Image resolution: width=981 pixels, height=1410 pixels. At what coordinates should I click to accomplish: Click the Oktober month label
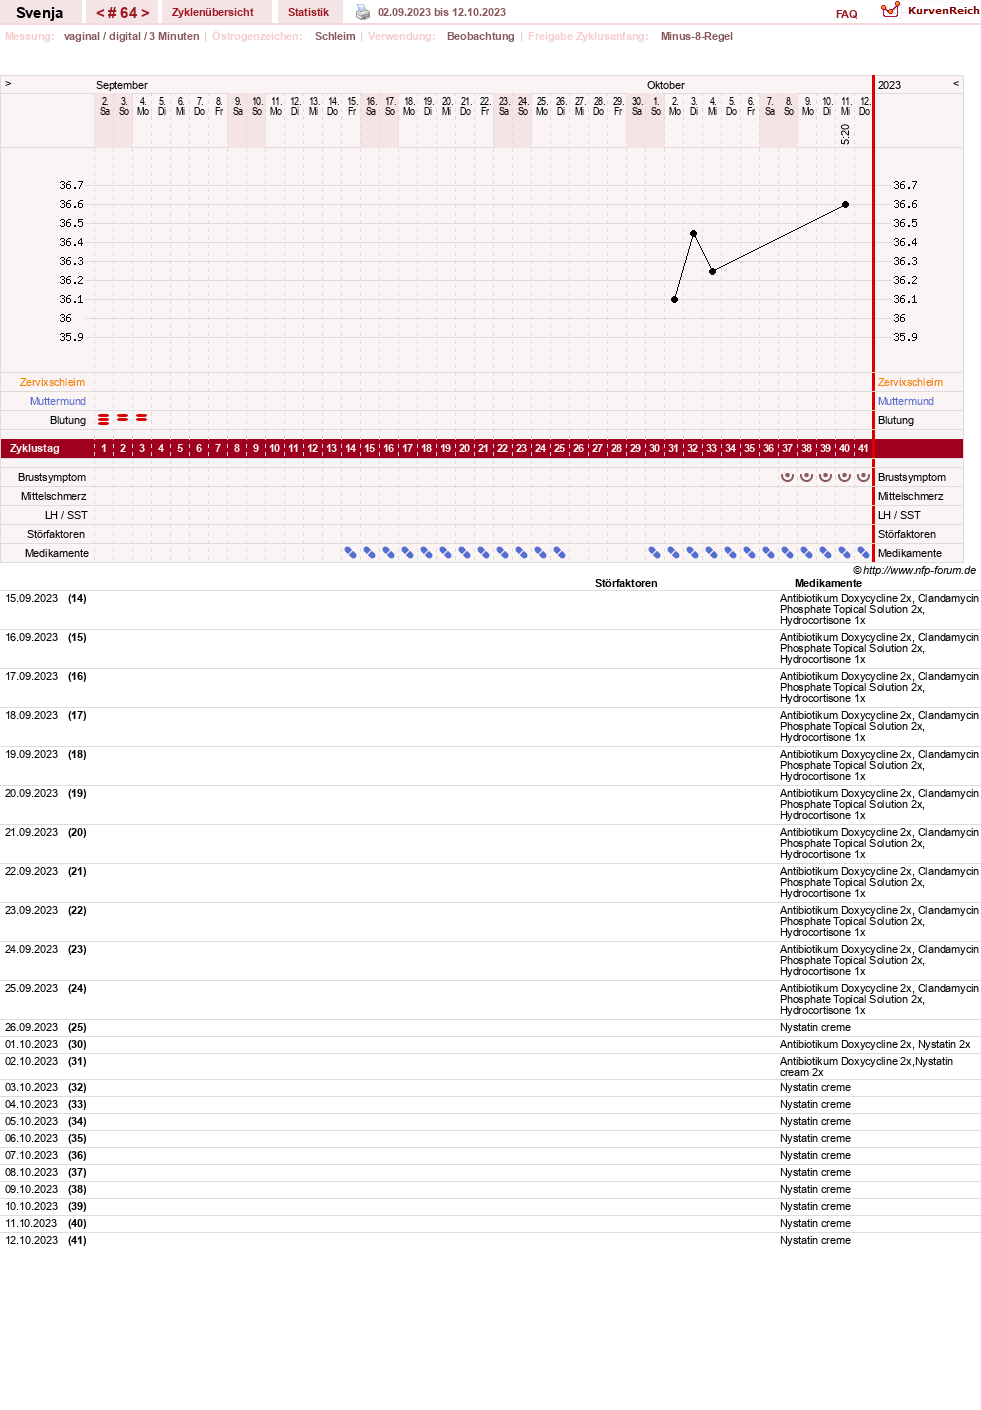[666, 85]
